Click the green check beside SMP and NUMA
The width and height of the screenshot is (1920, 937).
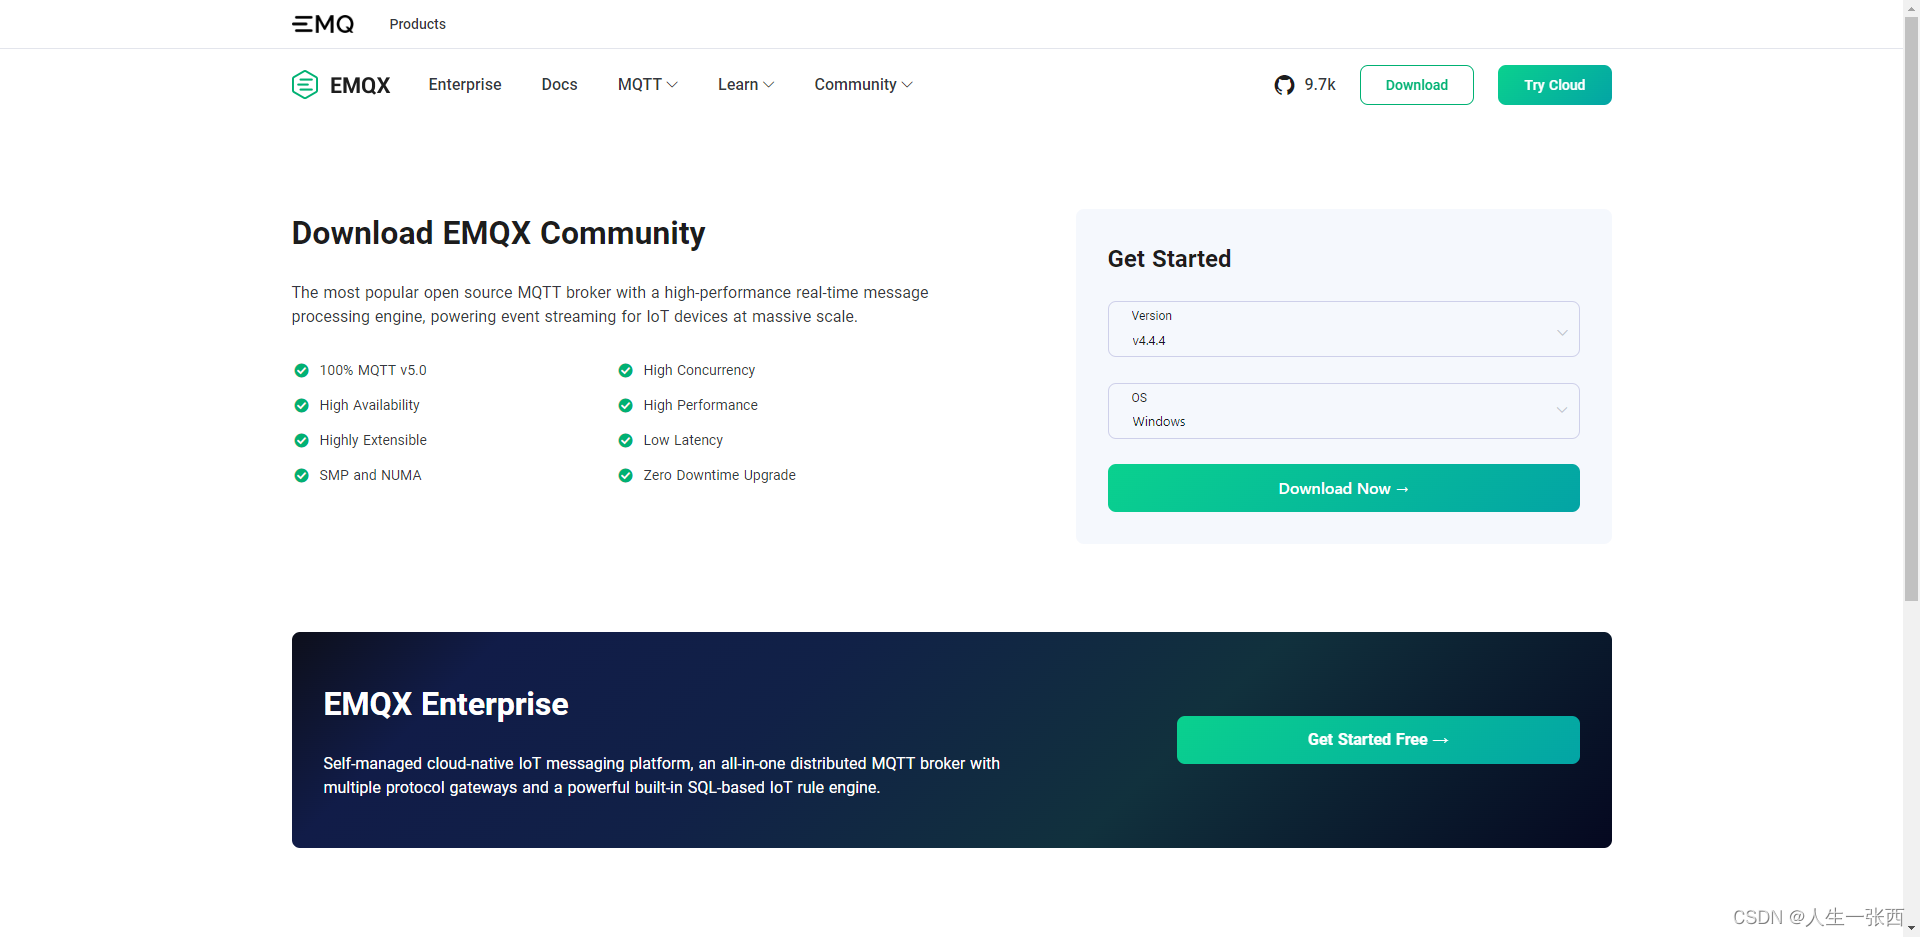301,475
